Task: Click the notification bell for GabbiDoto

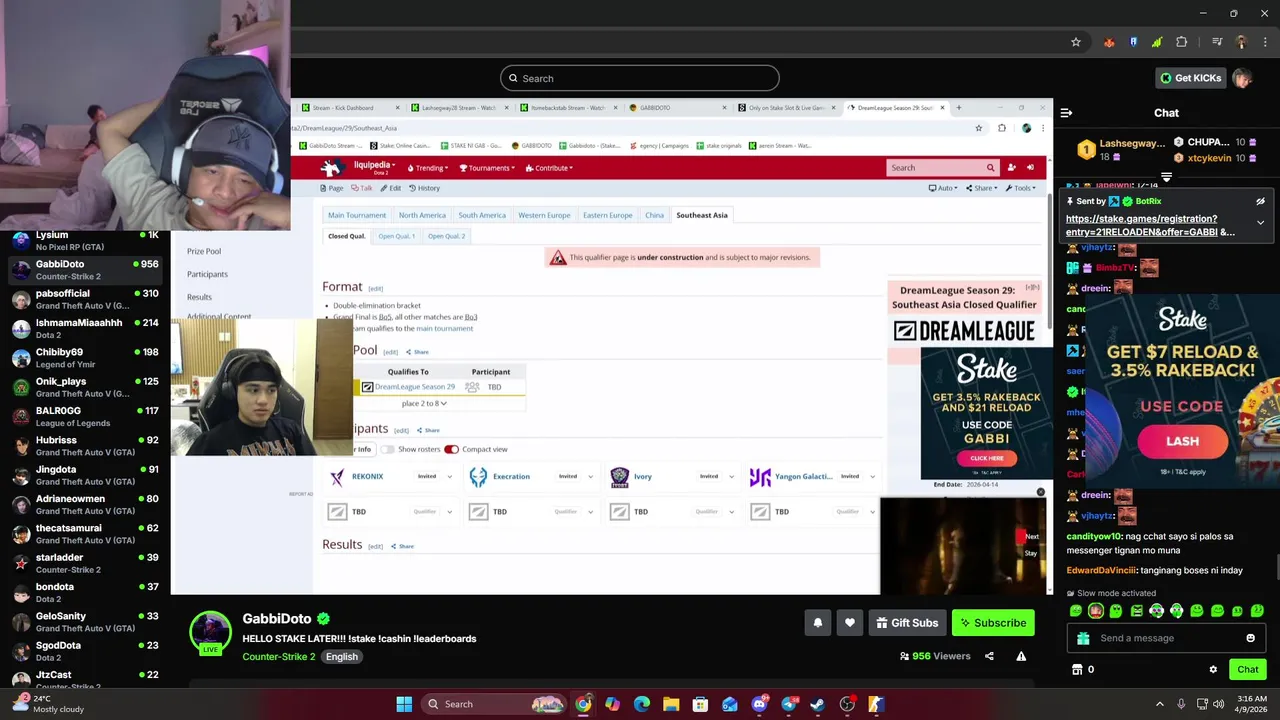Action: coord(817,623)
